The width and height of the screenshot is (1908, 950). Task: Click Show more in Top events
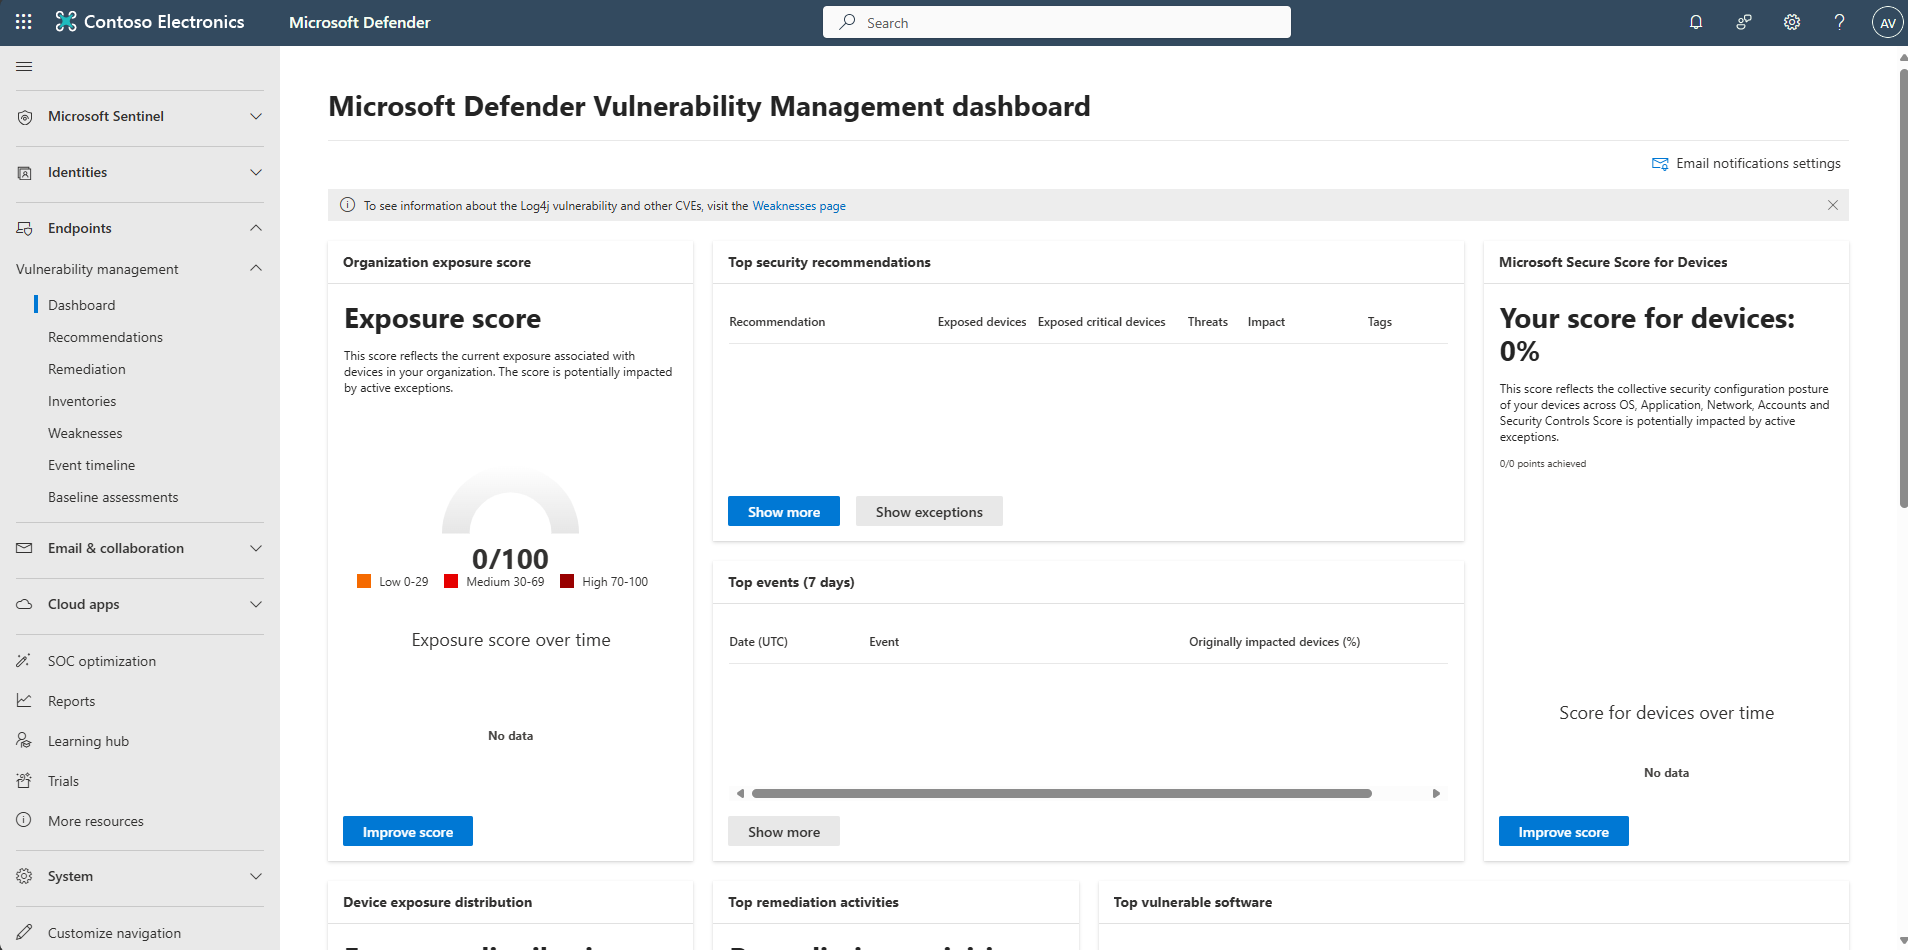(x=784, y=831)
